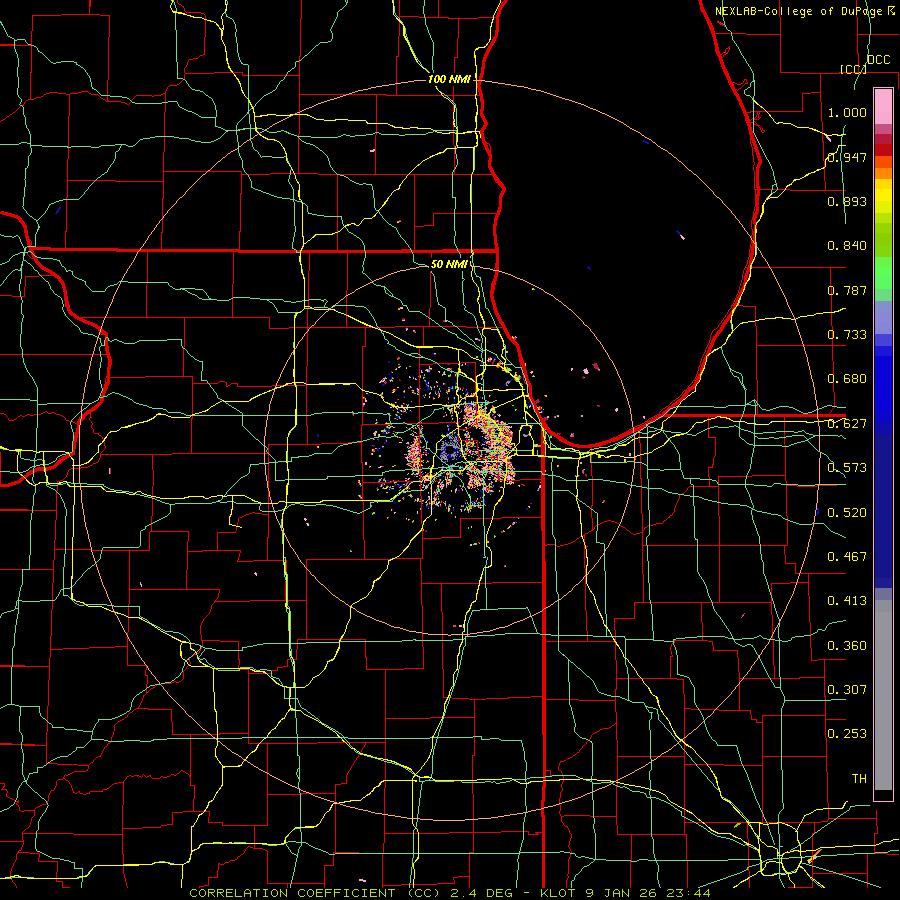Screen dimensions: 900x900
Task: Select the 0.787 scale value
Action: [x=847, y=290]
